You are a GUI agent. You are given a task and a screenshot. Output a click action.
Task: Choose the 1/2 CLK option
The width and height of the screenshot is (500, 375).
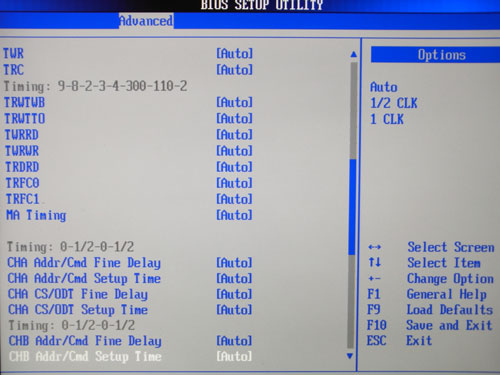coord(394,103)
